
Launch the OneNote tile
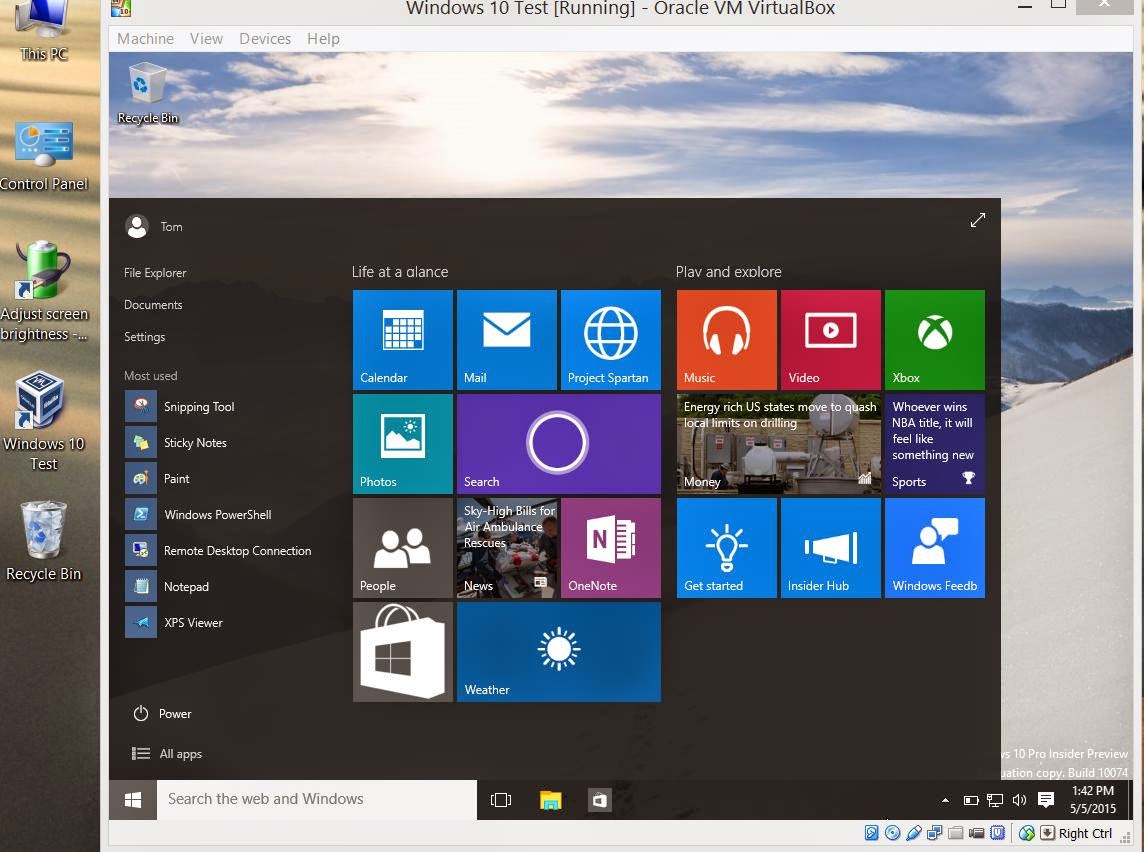point(611,548)
